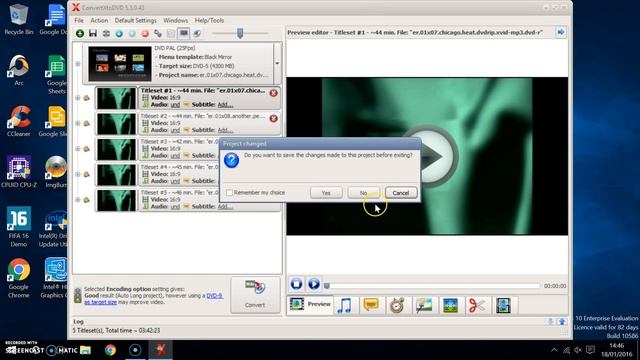Select the DVD menu template thumbnail
Viewport: 640px width, 360px height.
pos(120,64)
